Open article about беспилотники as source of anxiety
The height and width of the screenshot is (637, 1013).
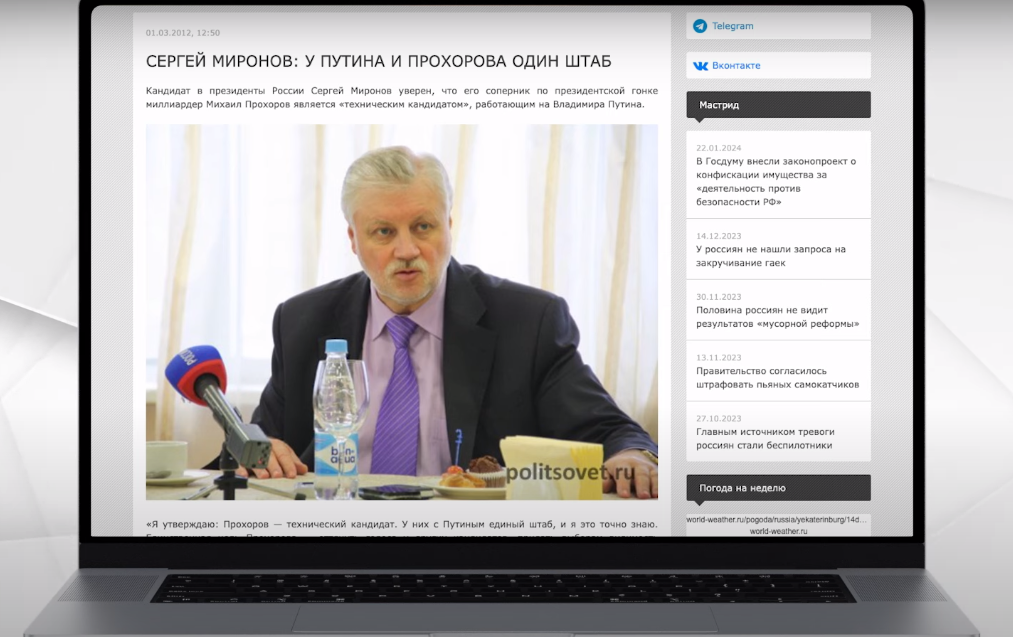click(x=765, y=438)
